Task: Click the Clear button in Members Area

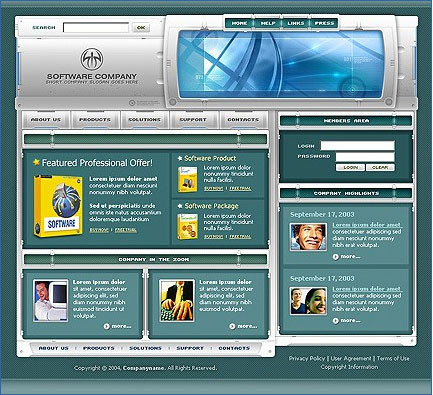Action: [x=380, y=168]
